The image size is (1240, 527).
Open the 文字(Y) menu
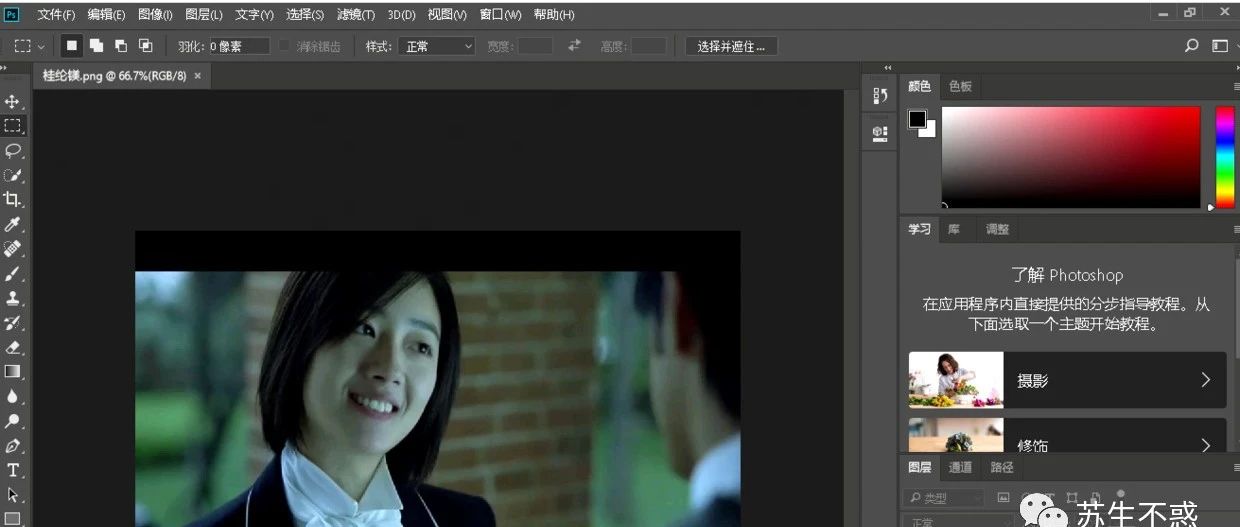[254, 15]
